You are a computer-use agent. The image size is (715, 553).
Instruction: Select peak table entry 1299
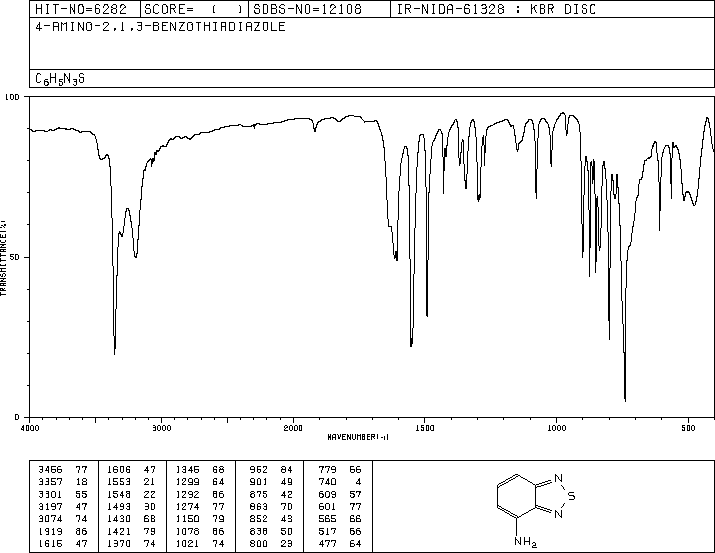(x=200, y=482)
